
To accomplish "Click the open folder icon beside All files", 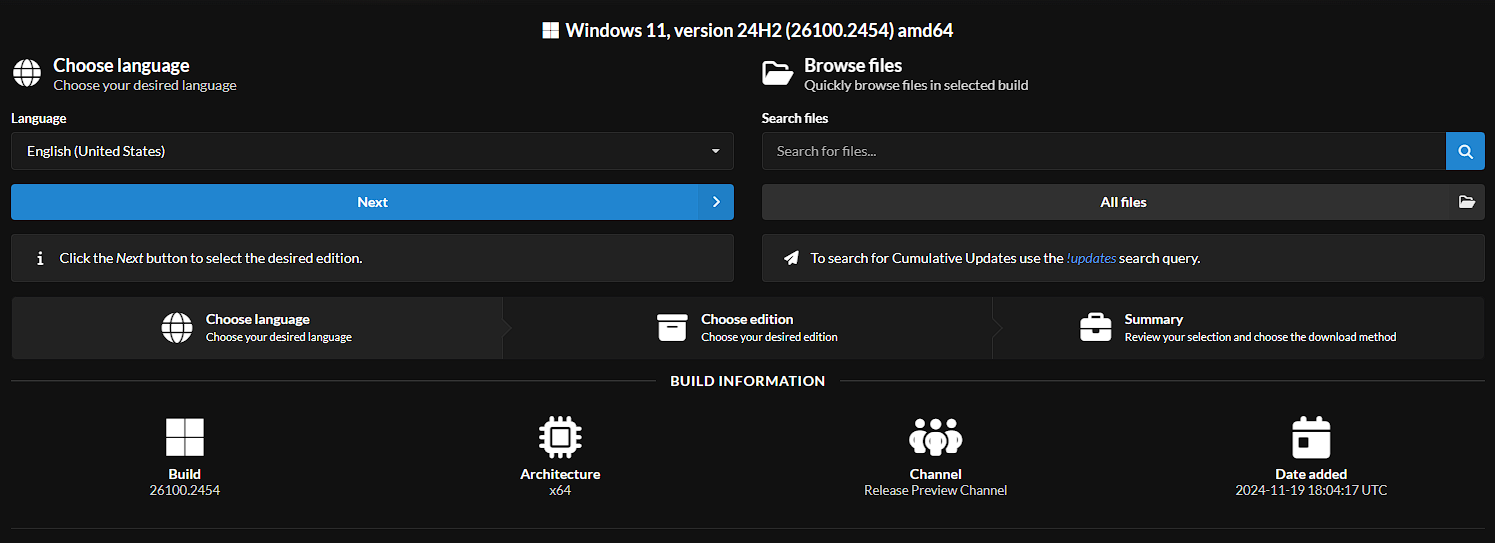I will 1466,202.
